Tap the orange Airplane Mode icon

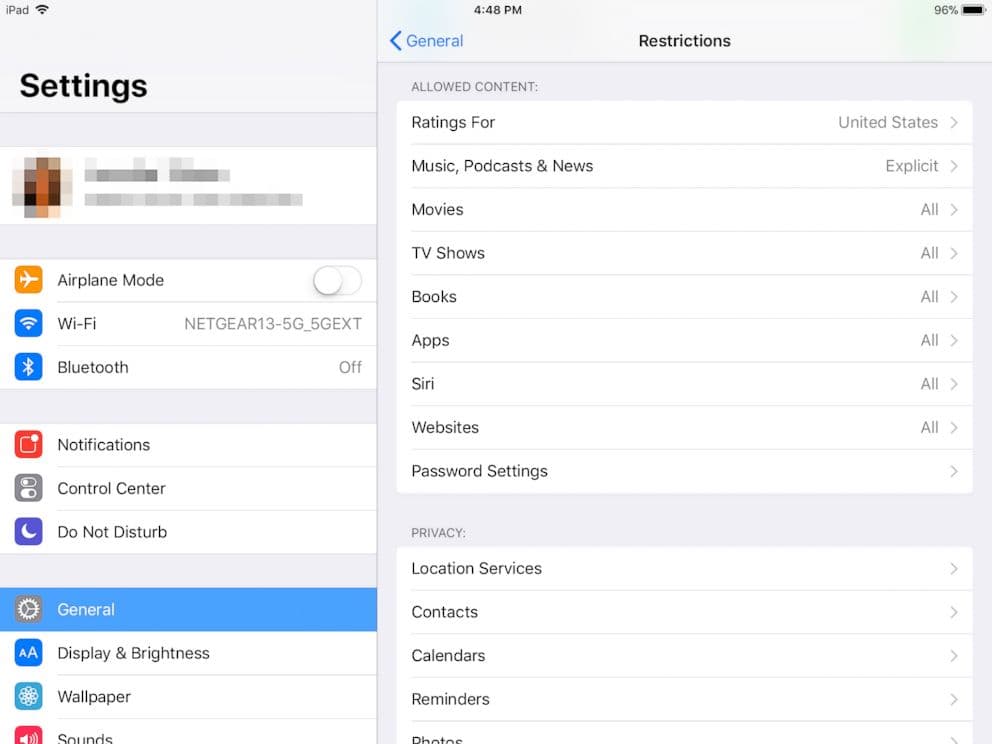(28, 280)
